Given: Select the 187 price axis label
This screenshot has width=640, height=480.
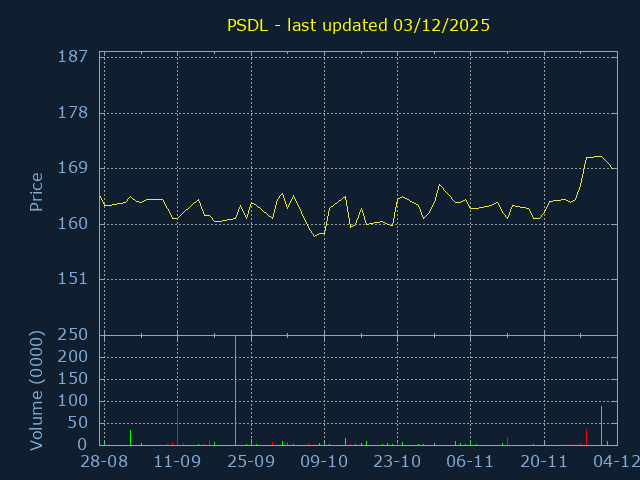Looking at the screenshot, I should coord(73,57).
